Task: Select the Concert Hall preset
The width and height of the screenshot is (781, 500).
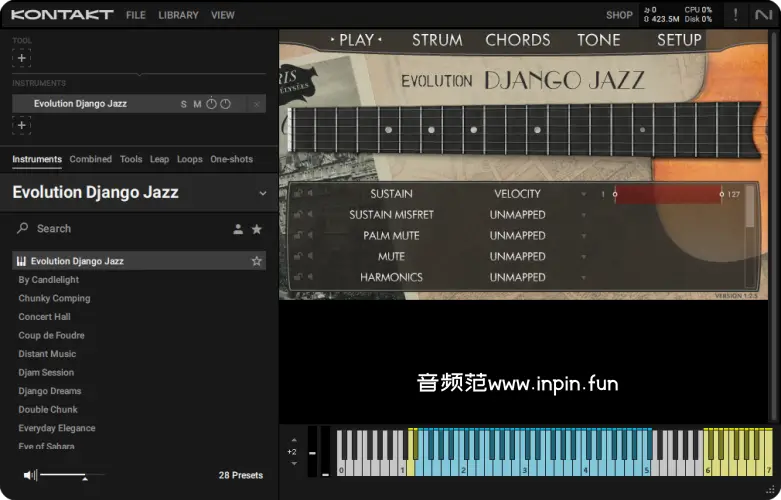Action: pos(44,317)
